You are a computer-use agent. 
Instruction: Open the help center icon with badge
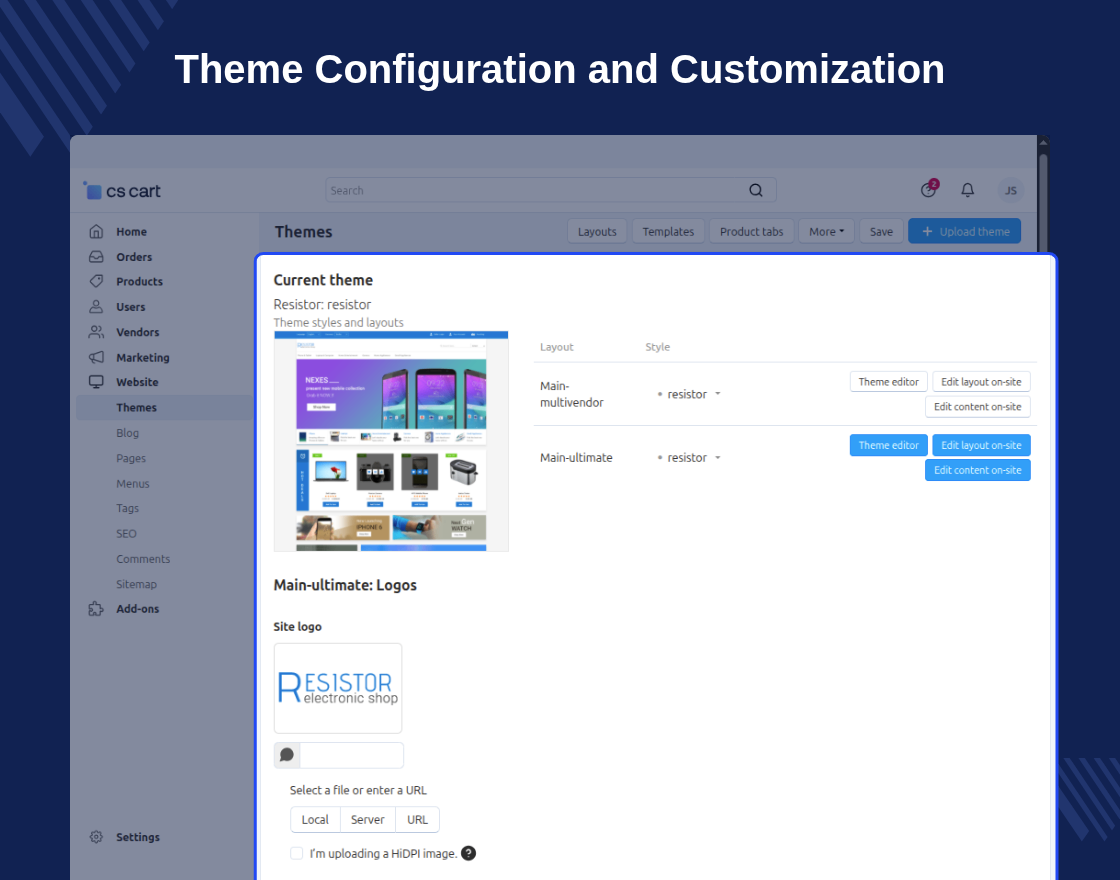[x=929, y=189]
